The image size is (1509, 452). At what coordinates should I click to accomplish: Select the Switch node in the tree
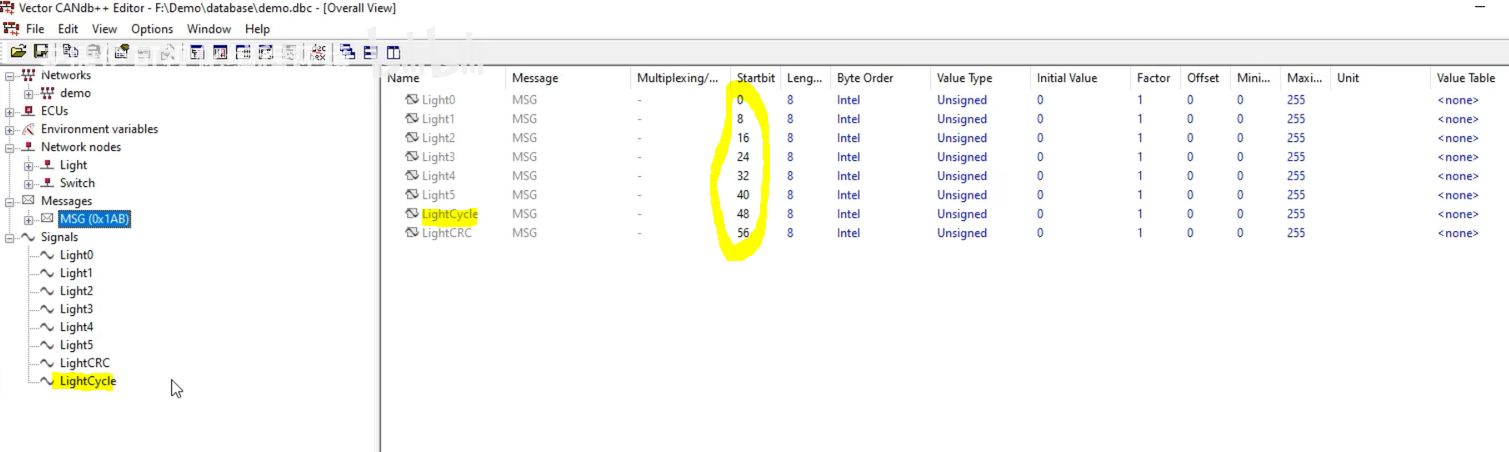click(x=77, y=183)
